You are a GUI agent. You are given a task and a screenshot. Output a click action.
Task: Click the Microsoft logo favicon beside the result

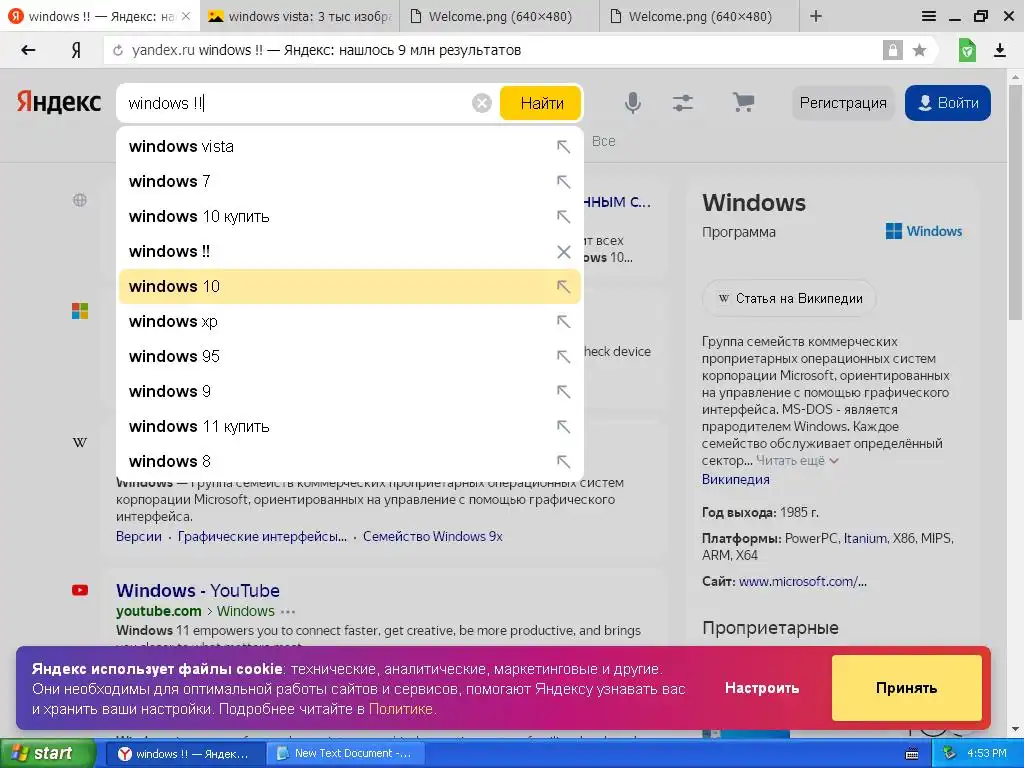coord(80,311)
